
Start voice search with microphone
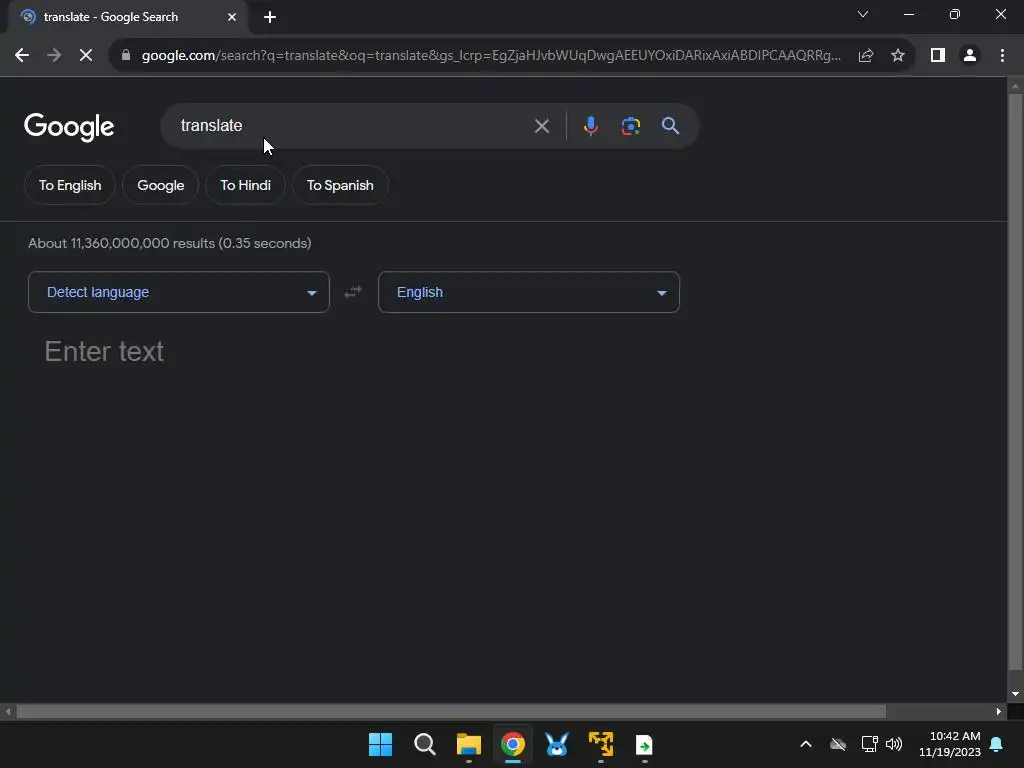click(x=590, y=126)
